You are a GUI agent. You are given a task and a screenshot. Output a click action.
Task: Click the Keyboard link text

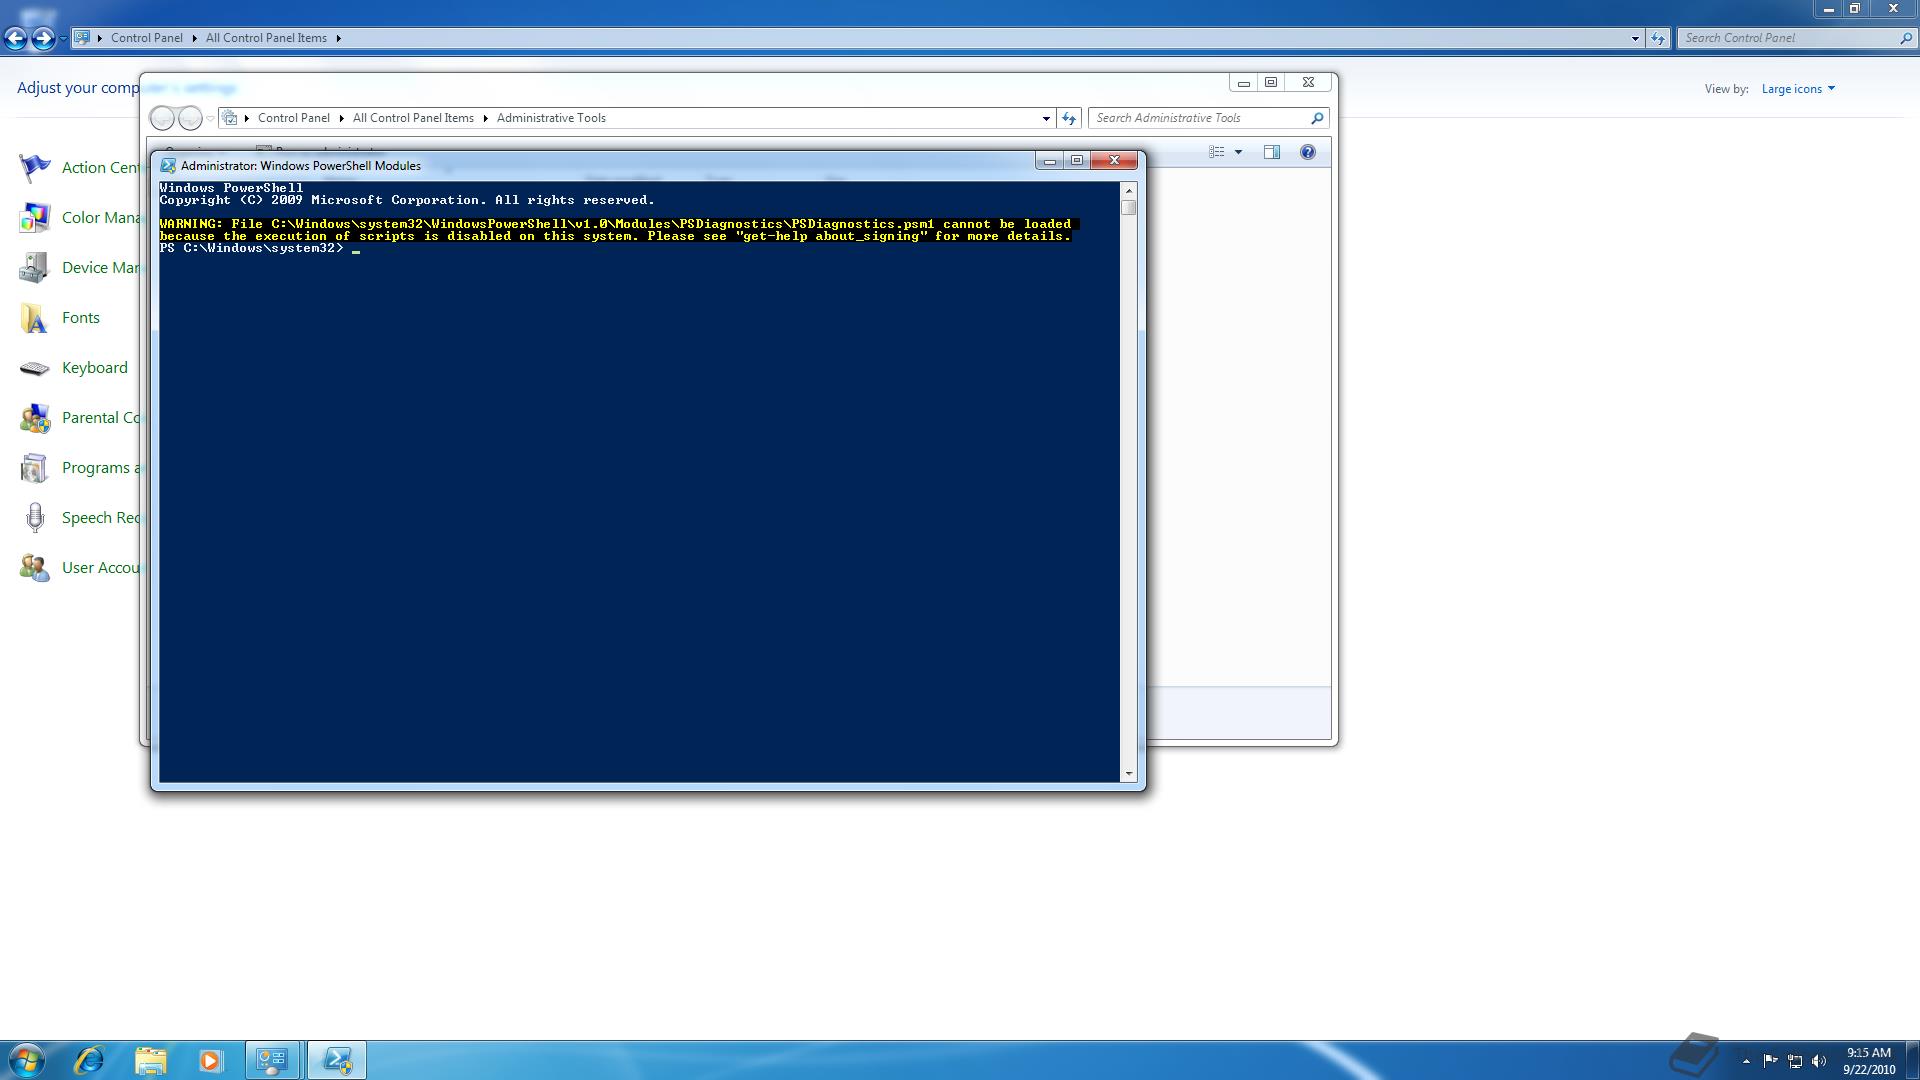95,368
